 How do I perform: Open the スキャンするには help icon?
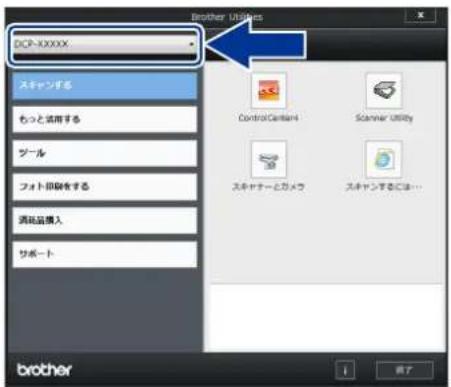(x=384, y=159)
